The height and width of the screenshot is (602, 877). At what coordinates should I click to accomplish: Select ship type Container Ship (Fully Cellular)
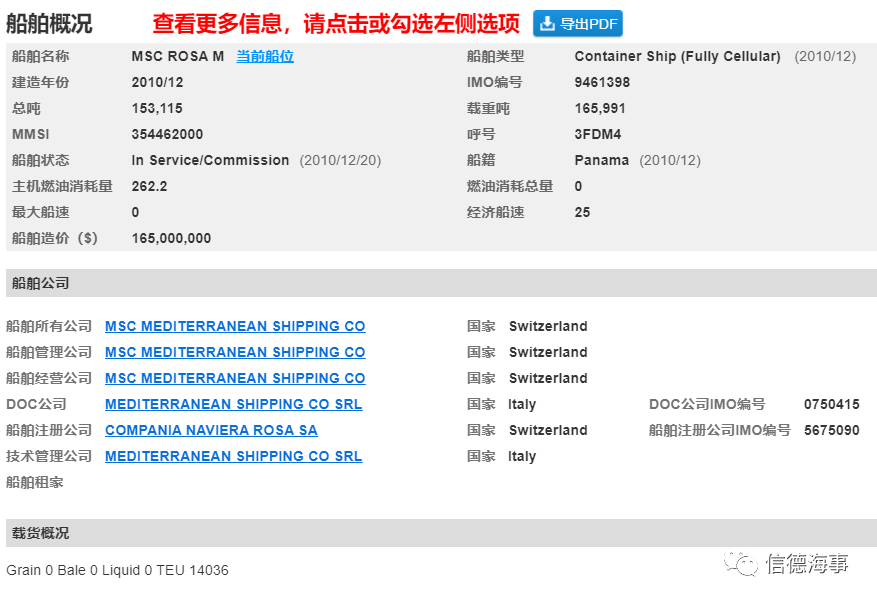pyautogui.click(x=677, y=56)
